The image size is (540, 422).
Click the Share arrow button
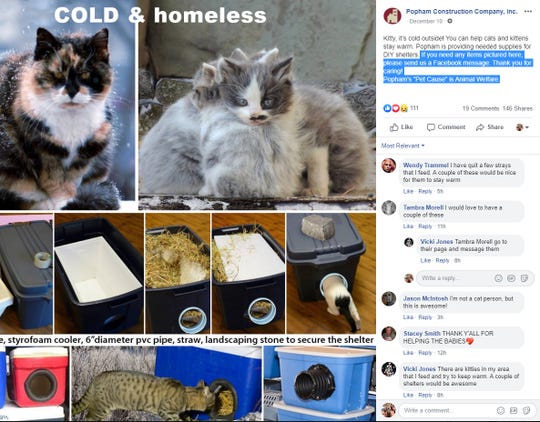click(x=489, y=127)
